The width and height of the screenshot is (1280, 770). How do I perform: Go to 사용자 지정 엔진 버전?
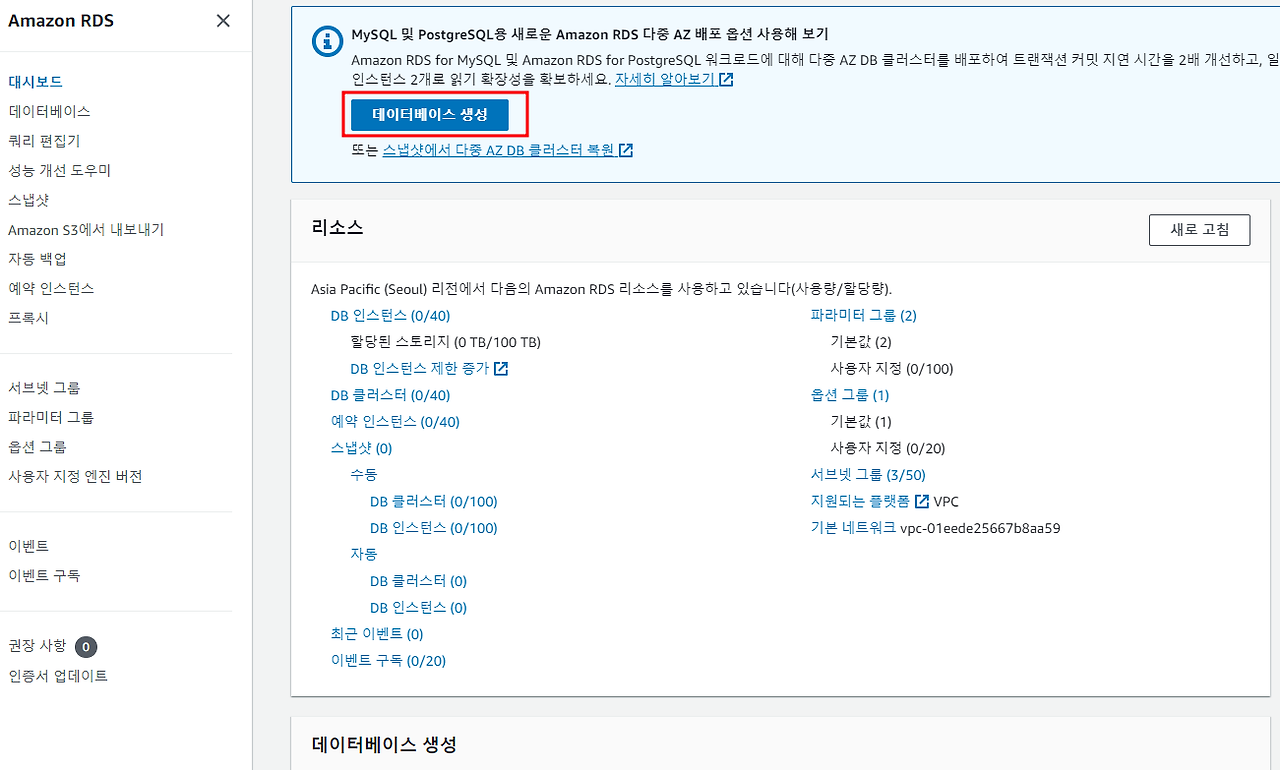pyautogui.click(x=76, y=476)
